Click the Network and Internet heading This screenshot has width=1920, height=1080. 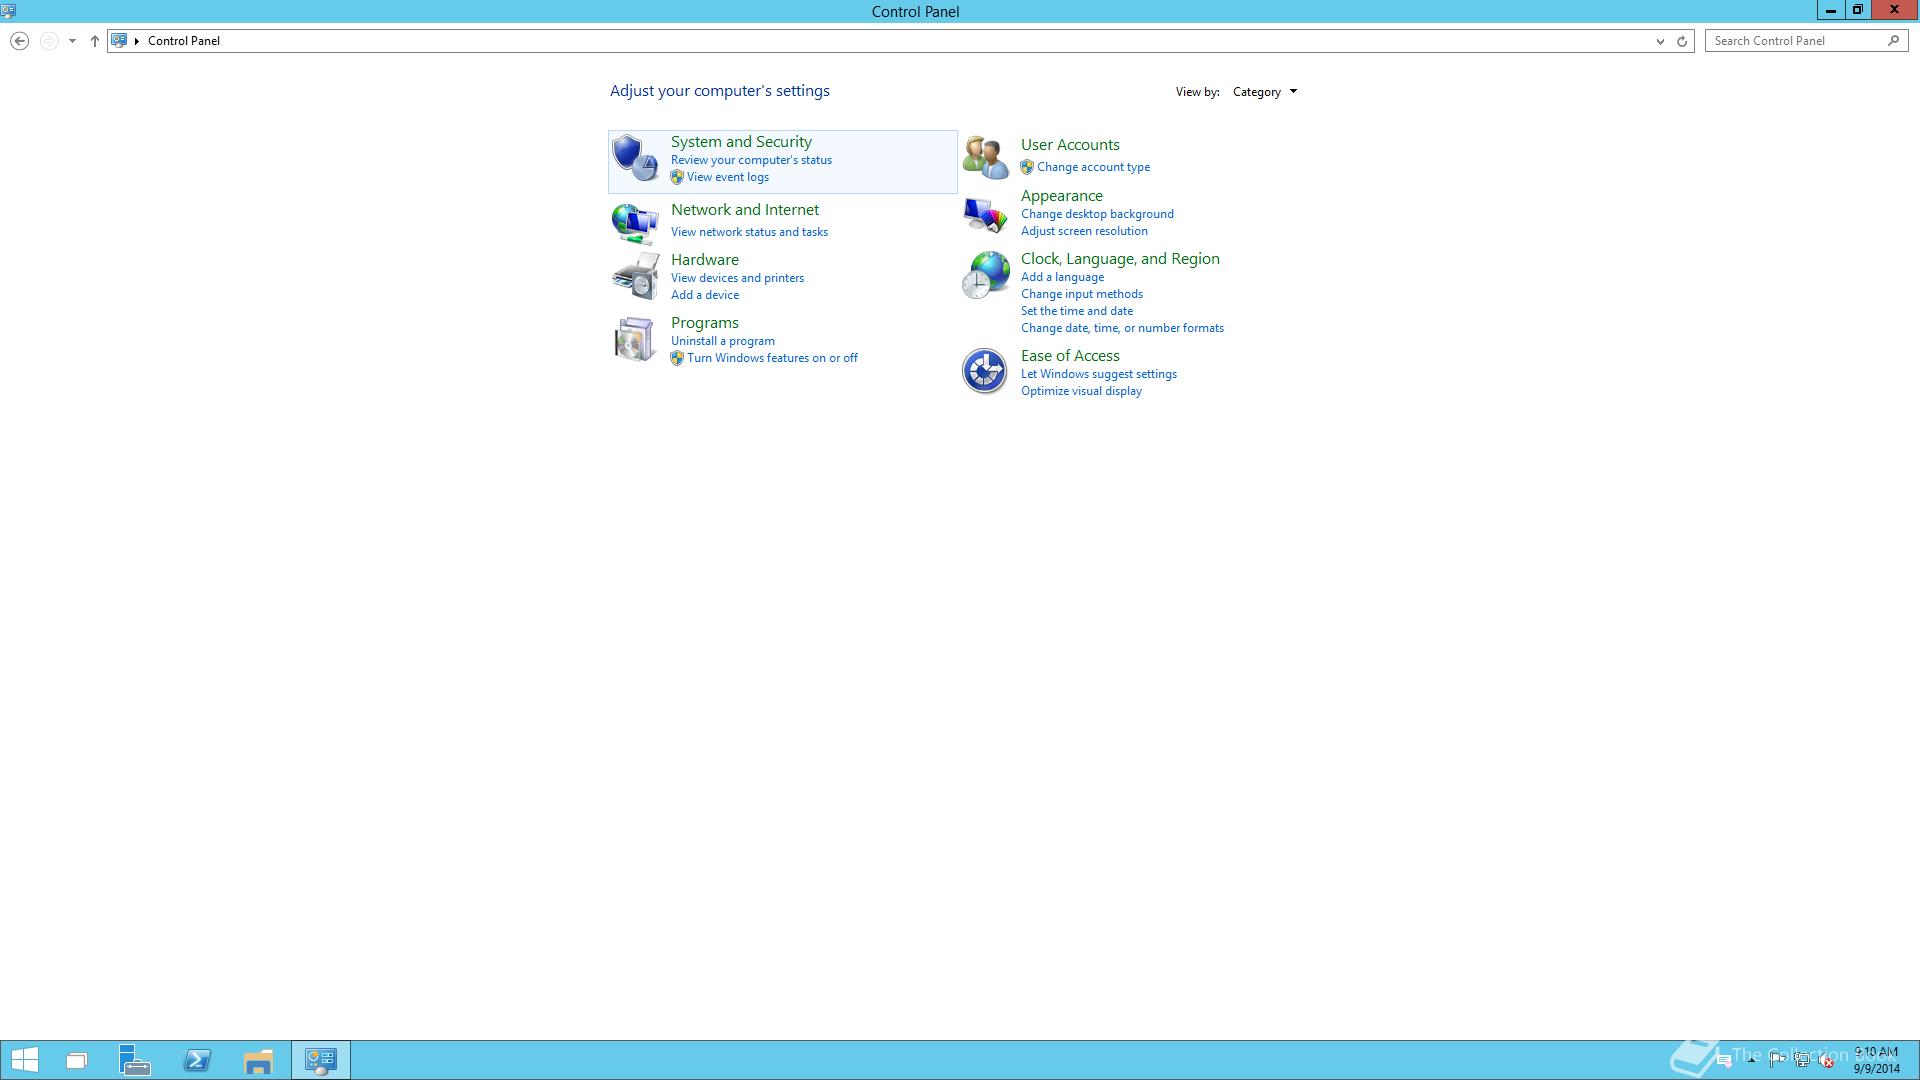[745, 210]
